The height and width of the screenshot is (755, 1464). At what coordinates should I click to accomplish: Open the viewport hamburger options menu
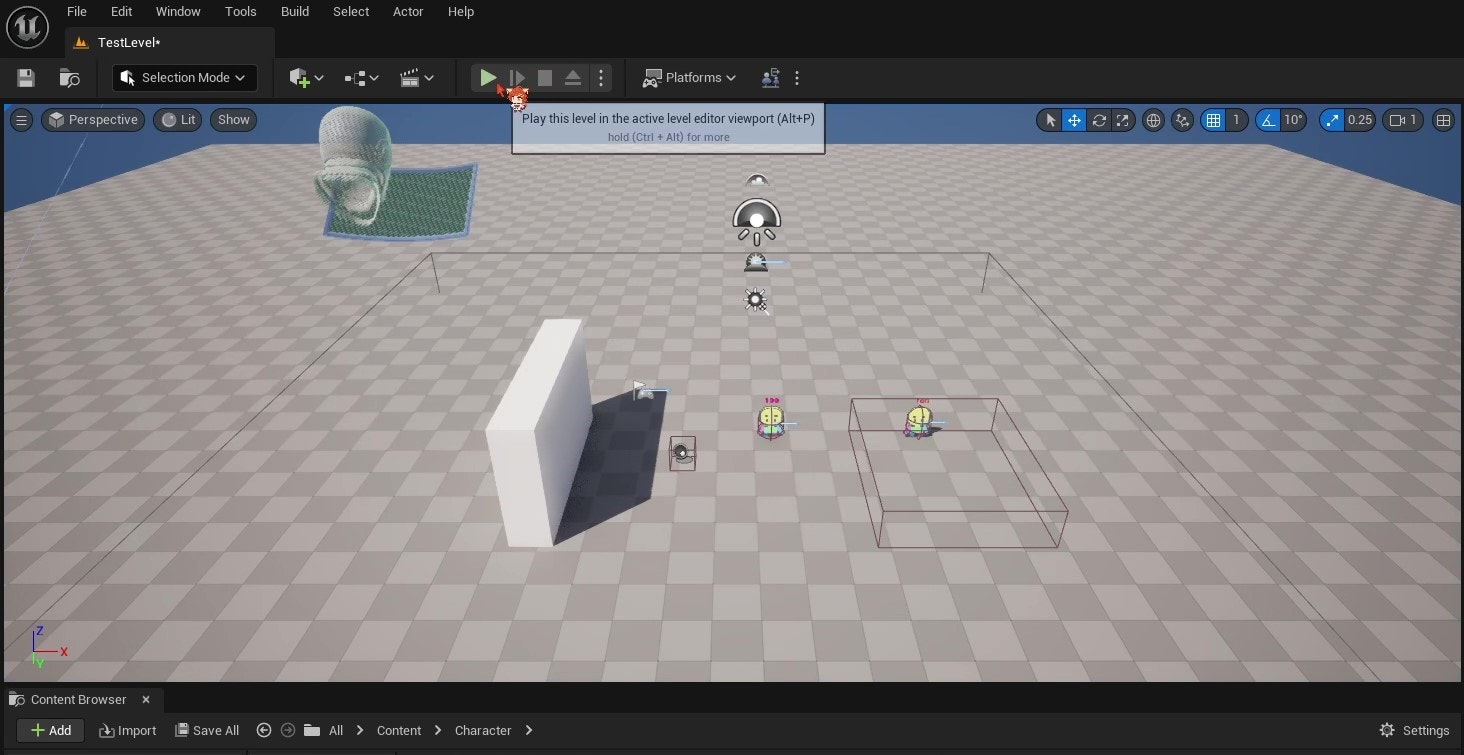(x=22, y=120)
